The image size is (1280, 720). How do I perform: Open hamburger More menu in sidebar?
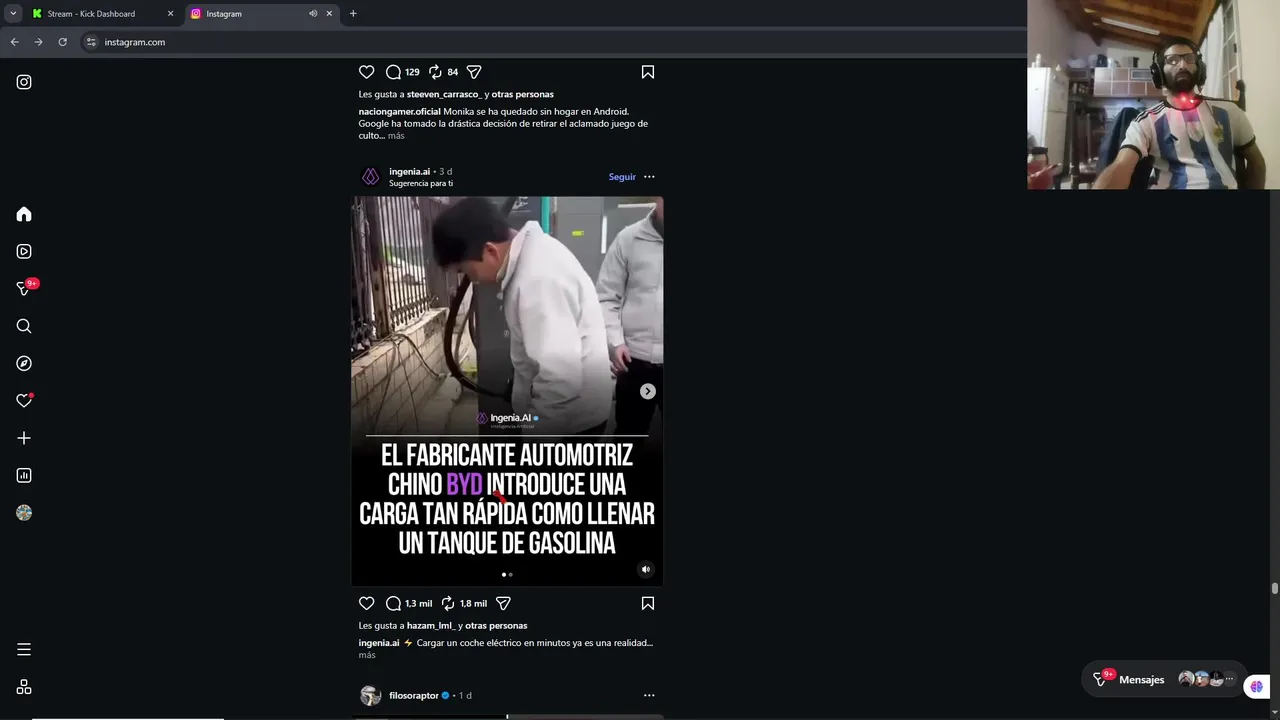[24, 650]
